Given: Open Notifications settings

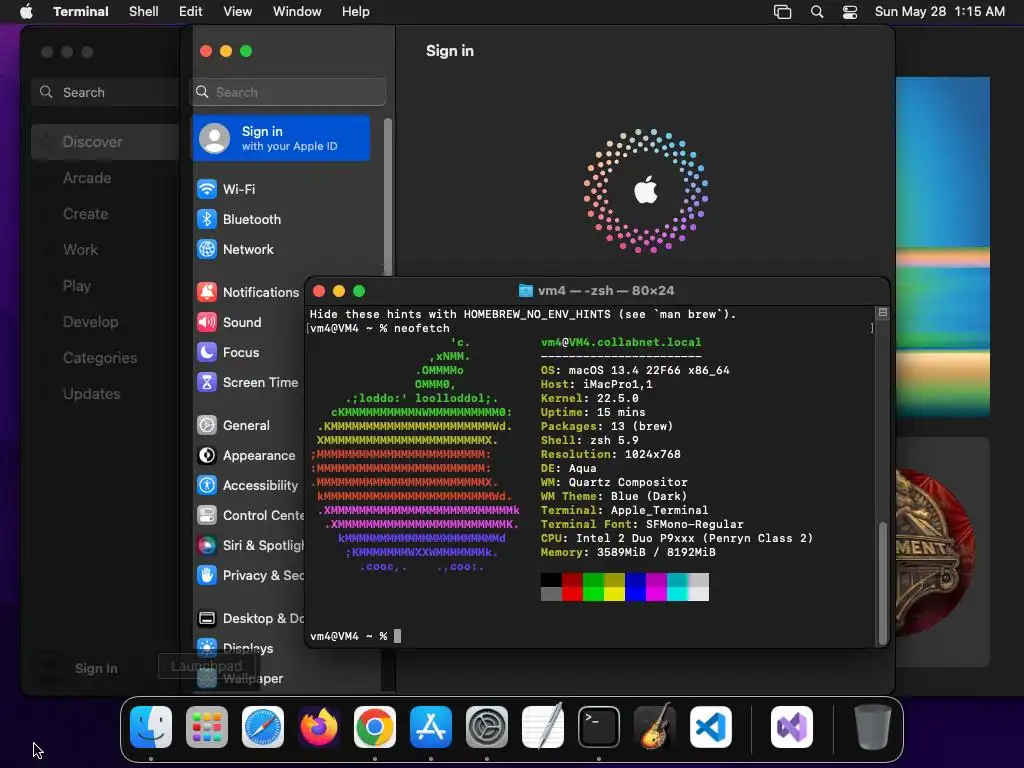Looking at the screenshot, I should (x=249, y=292).
